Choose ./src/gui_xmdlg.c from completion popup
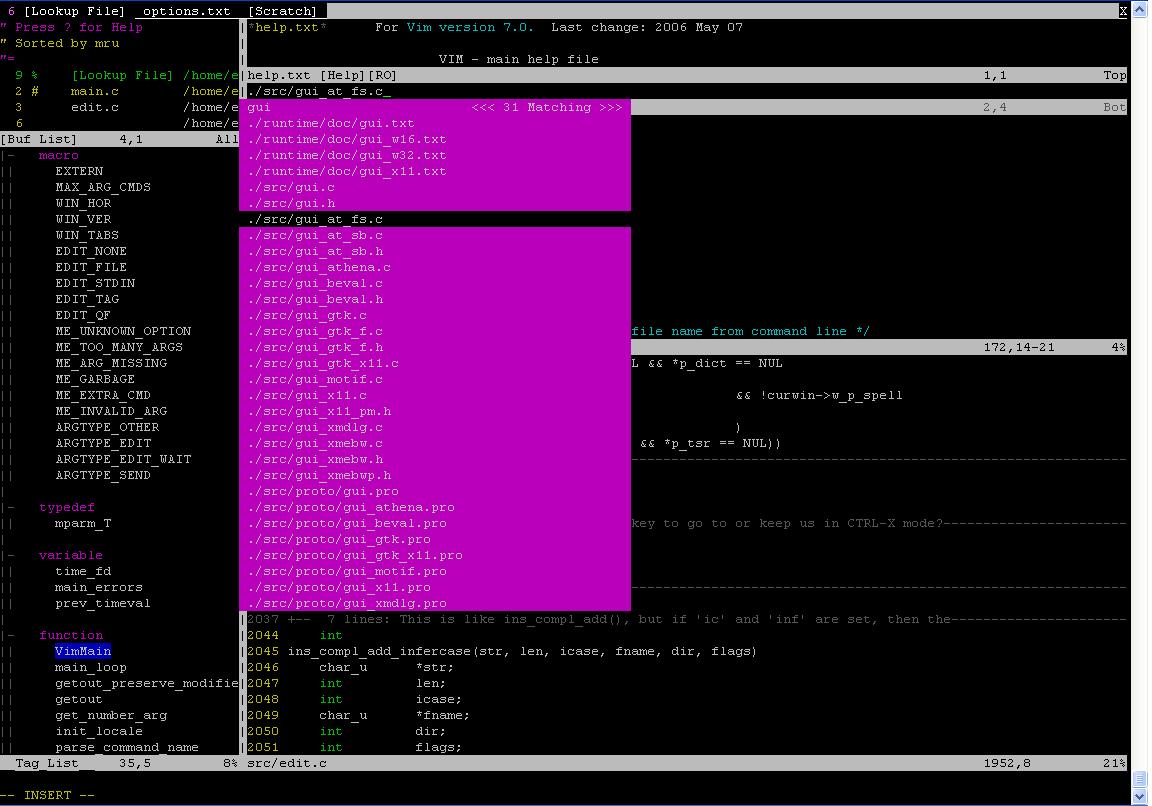The image size is (1152, 806). click(435, 428)
